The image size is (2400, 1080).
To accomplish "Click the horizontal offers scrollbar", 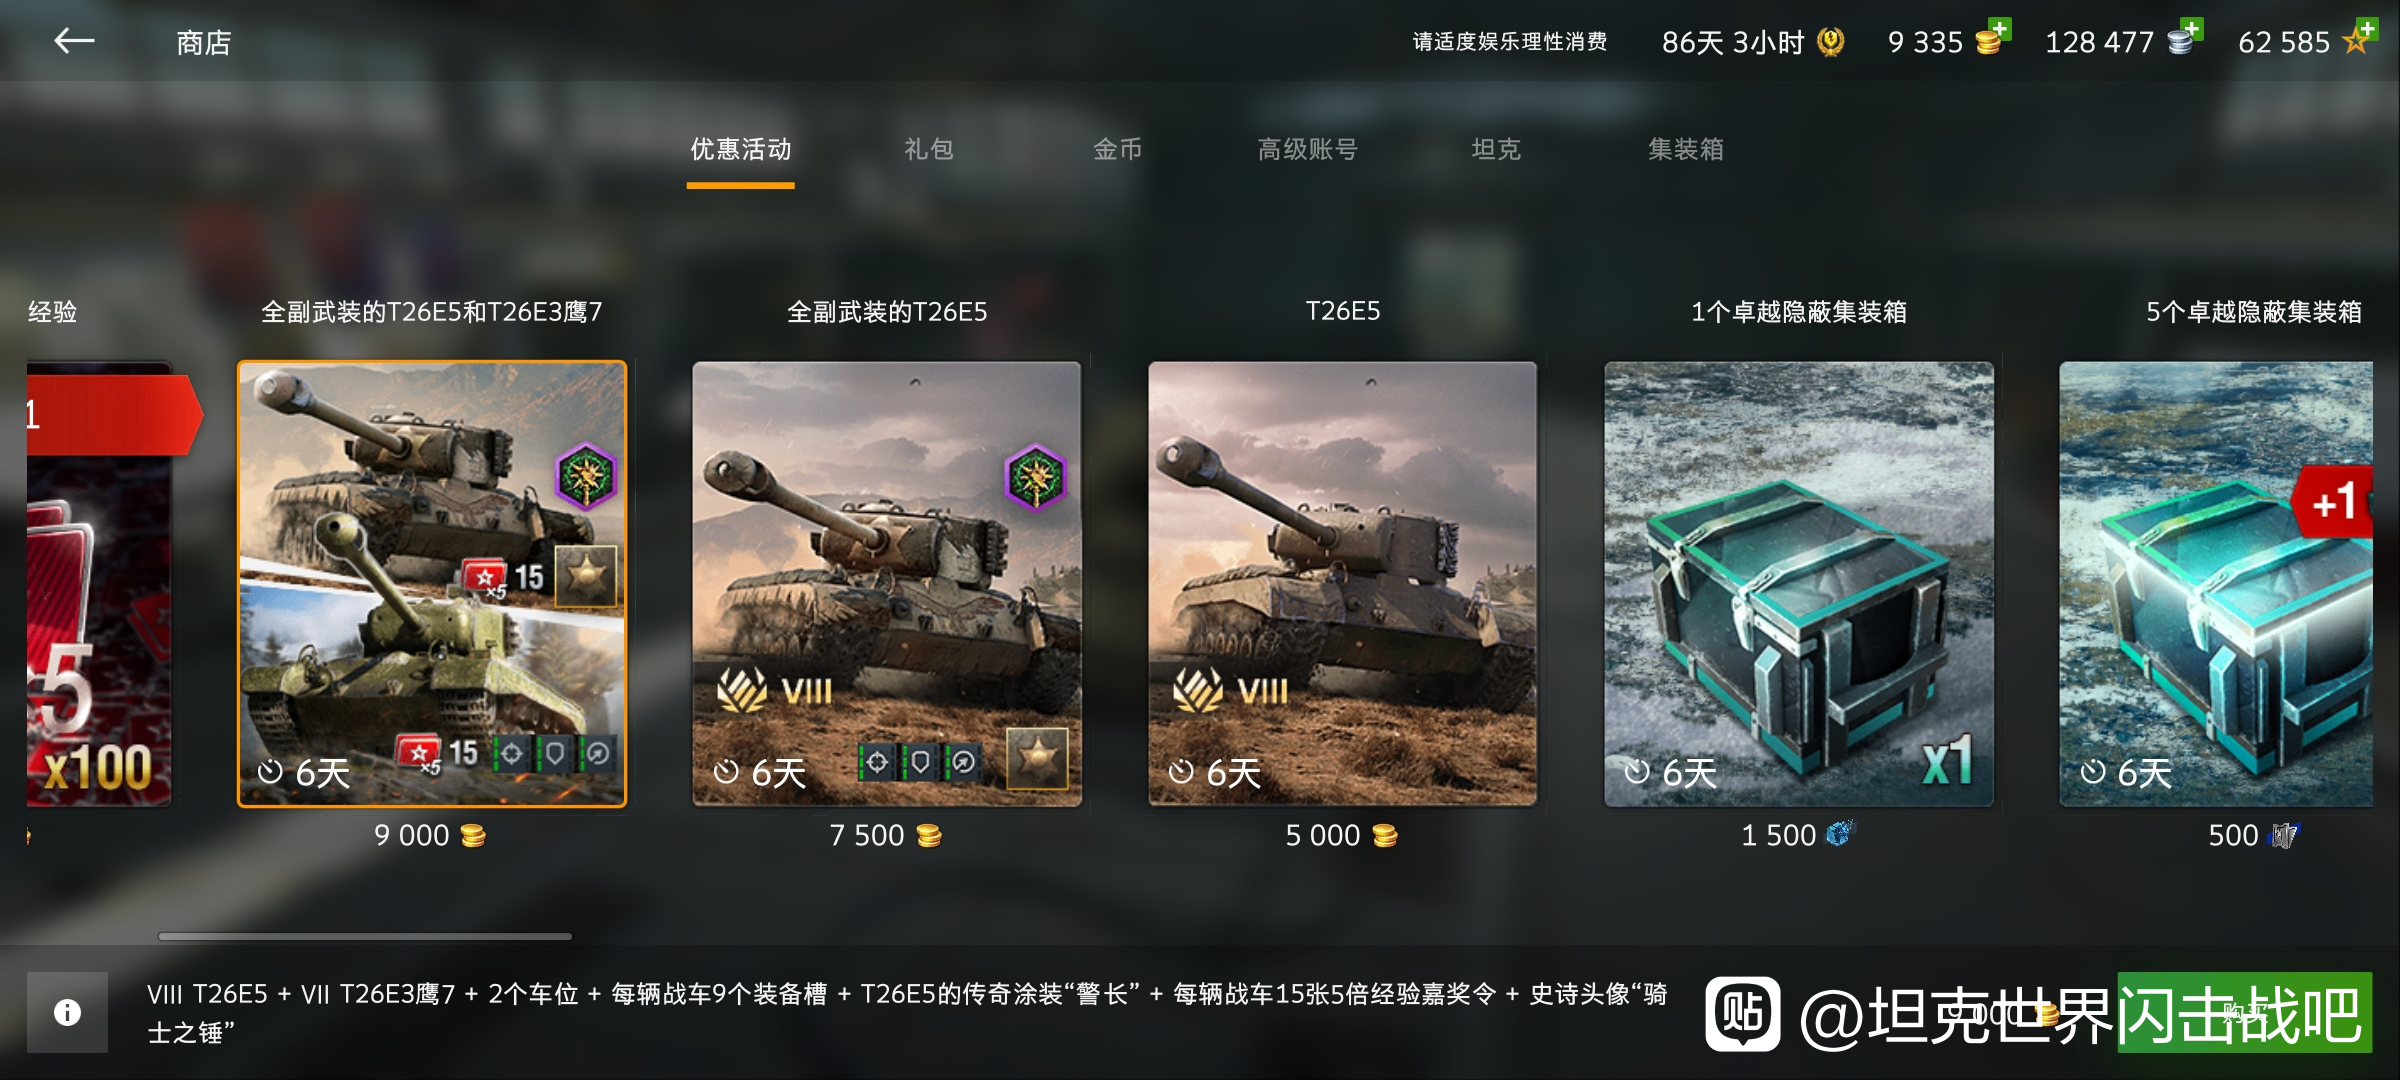I will coord(365,936).
